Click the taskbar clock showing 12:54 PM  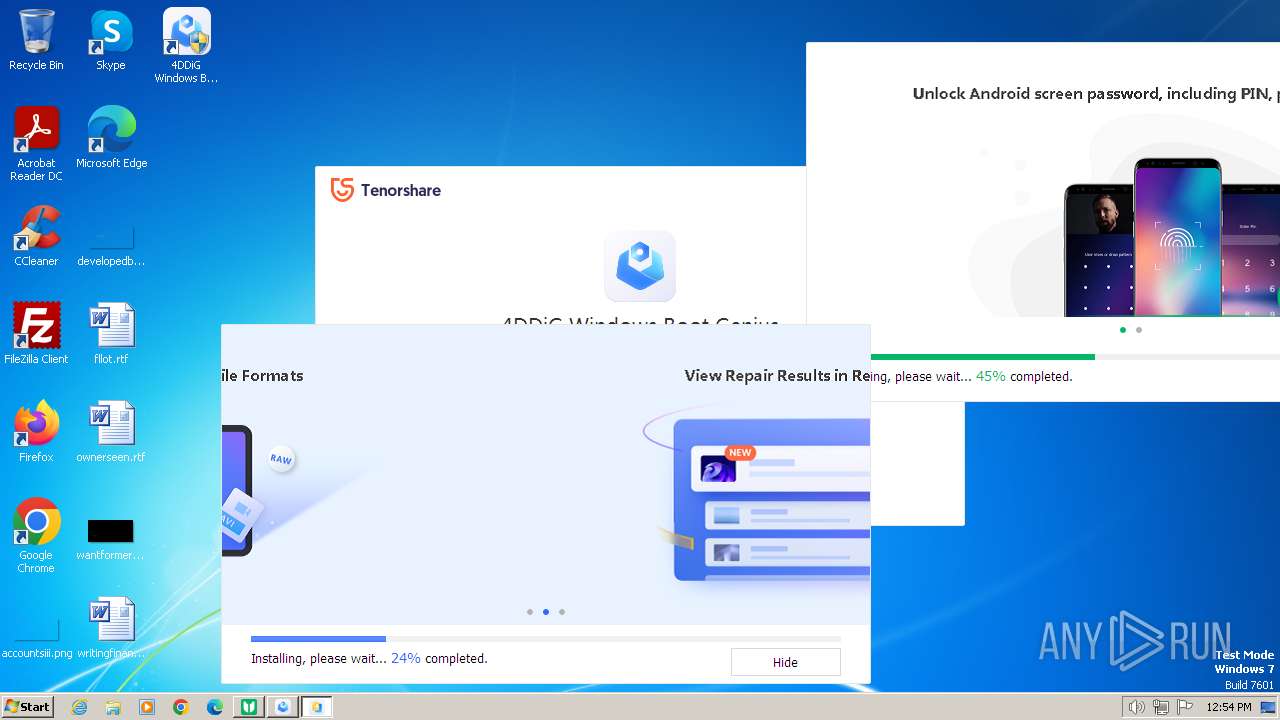[x=1228, y=707]
